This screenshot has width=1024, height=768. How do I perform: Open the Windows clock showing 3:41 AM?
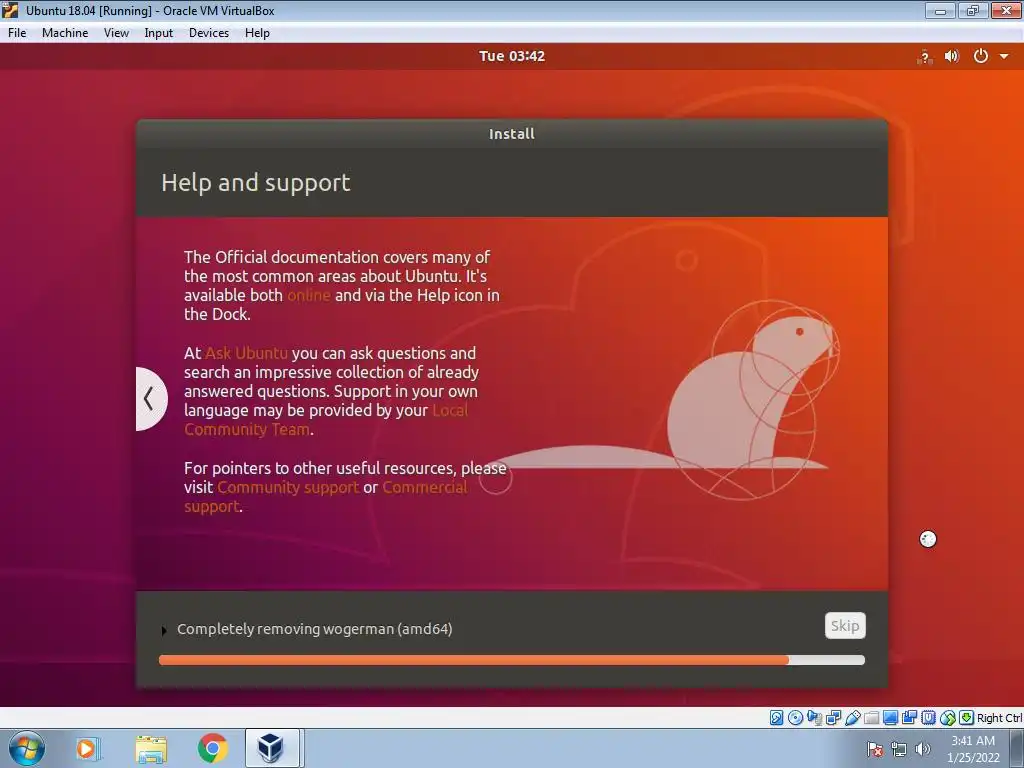pyautogui.click(x=973, y=749)
